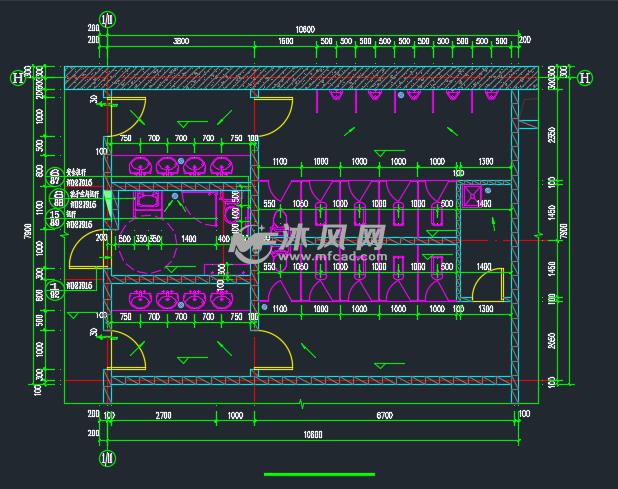Select the right H grid axis bubble
Viewport: 618px width, 489px height.
[x=586, y=78]
